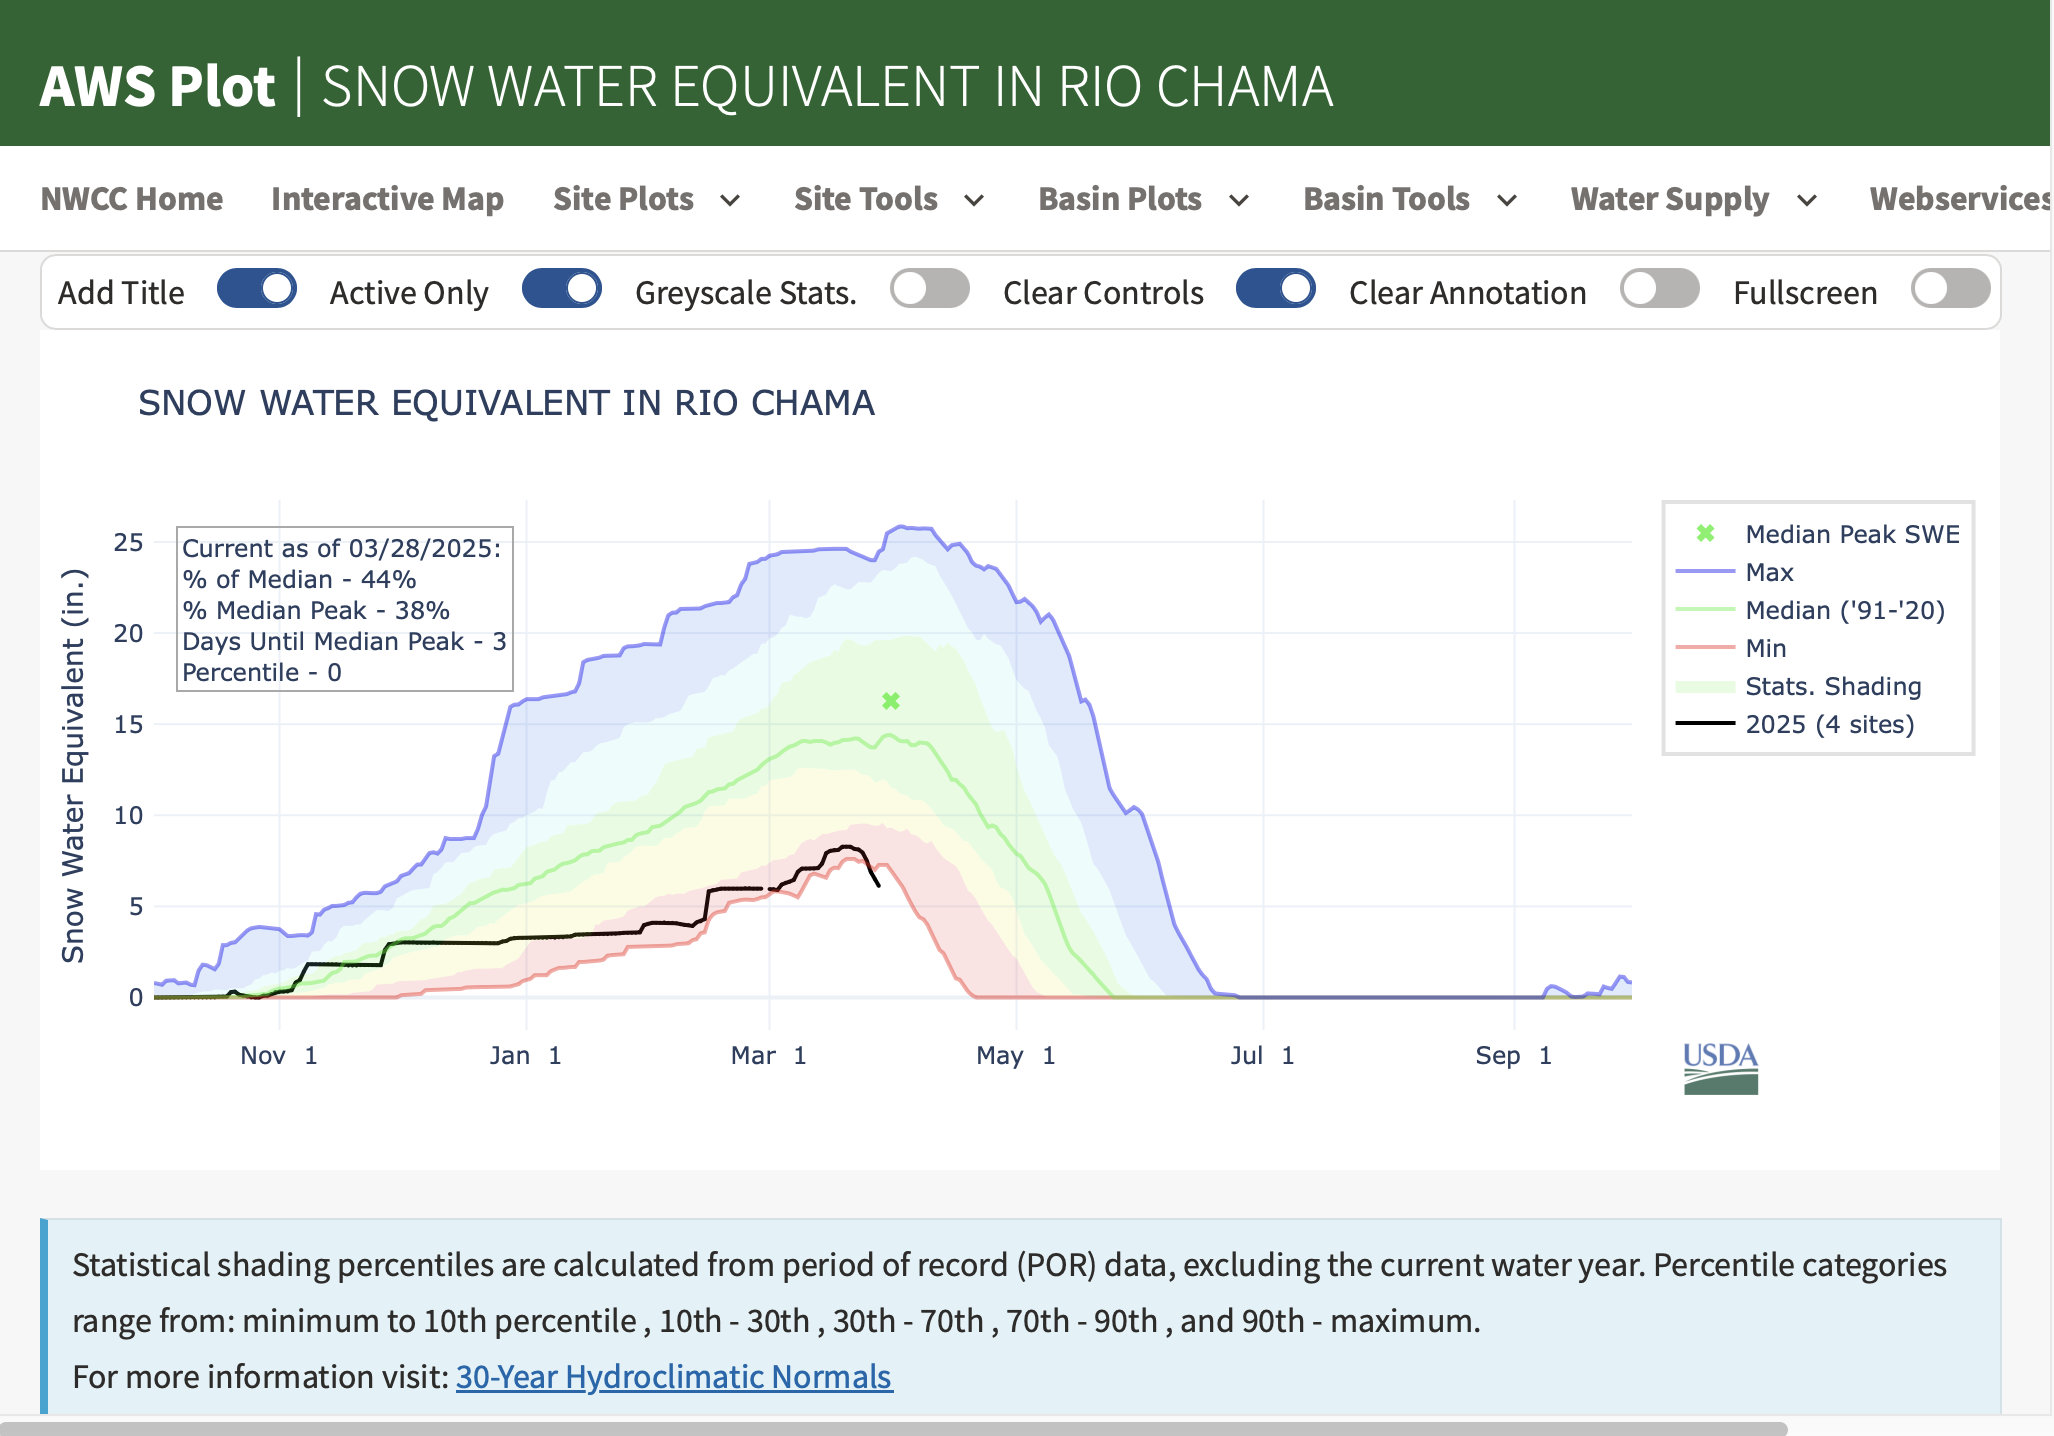This screenshot has height=1436, width=2054.
Task: Open the Basin Tools dropdown menu
Action: pos(1410,199)
